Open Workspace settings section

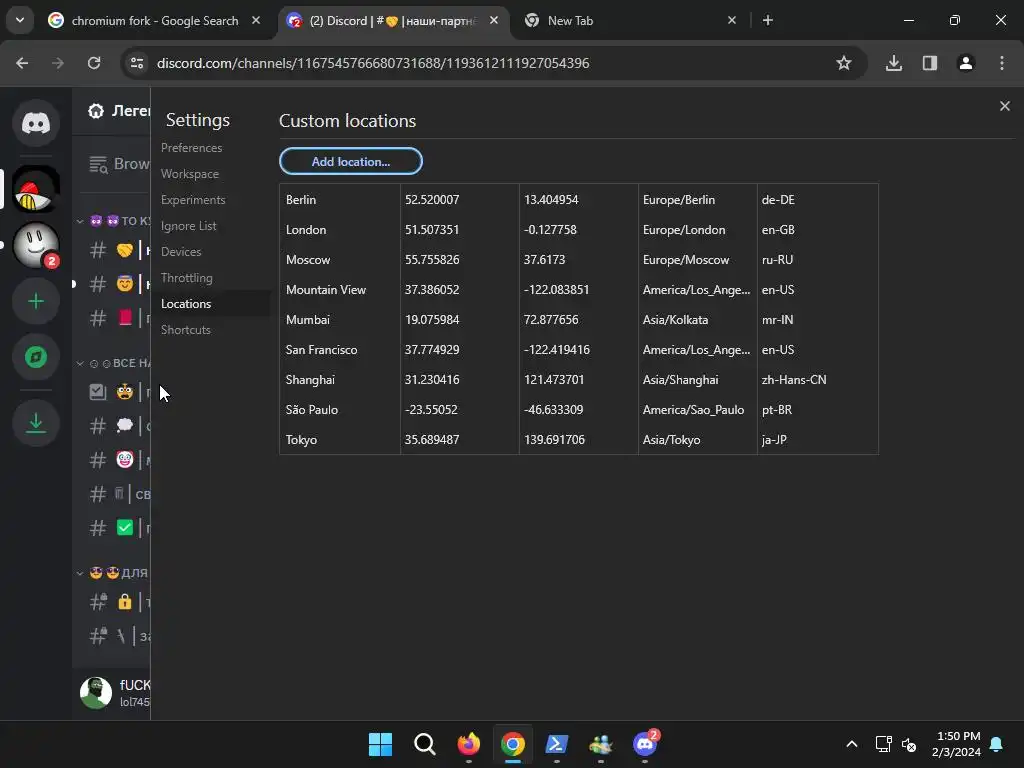(190, 174)
